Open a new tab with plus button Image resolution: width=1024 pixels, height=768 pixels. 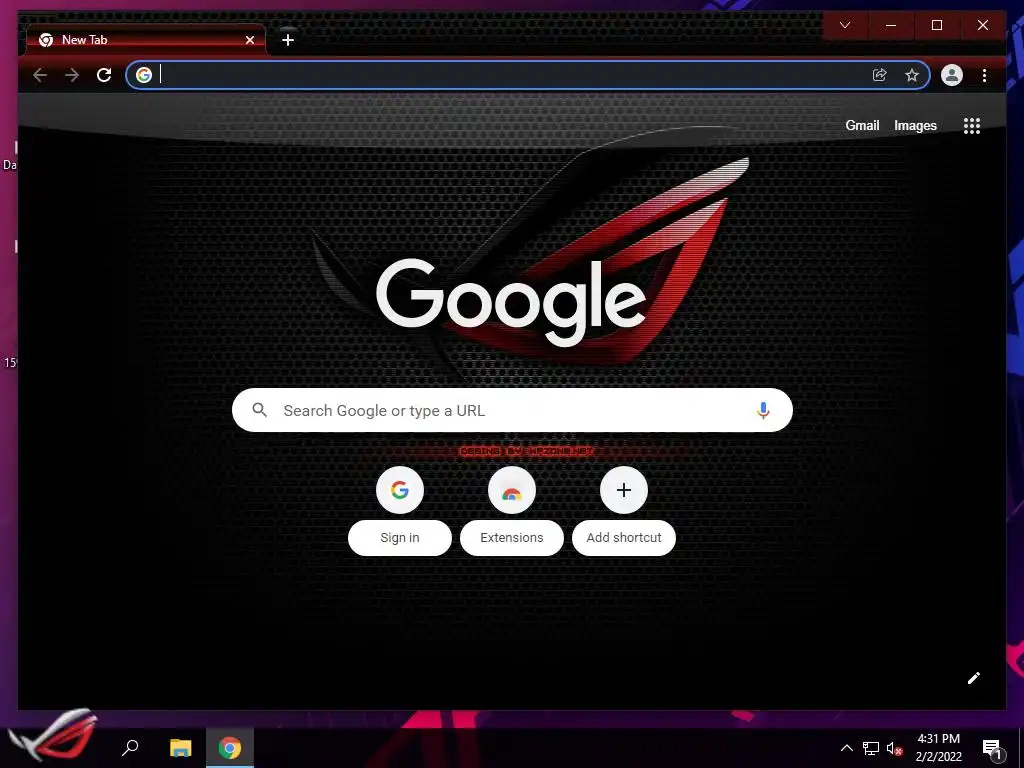click(x=288, y=40)
